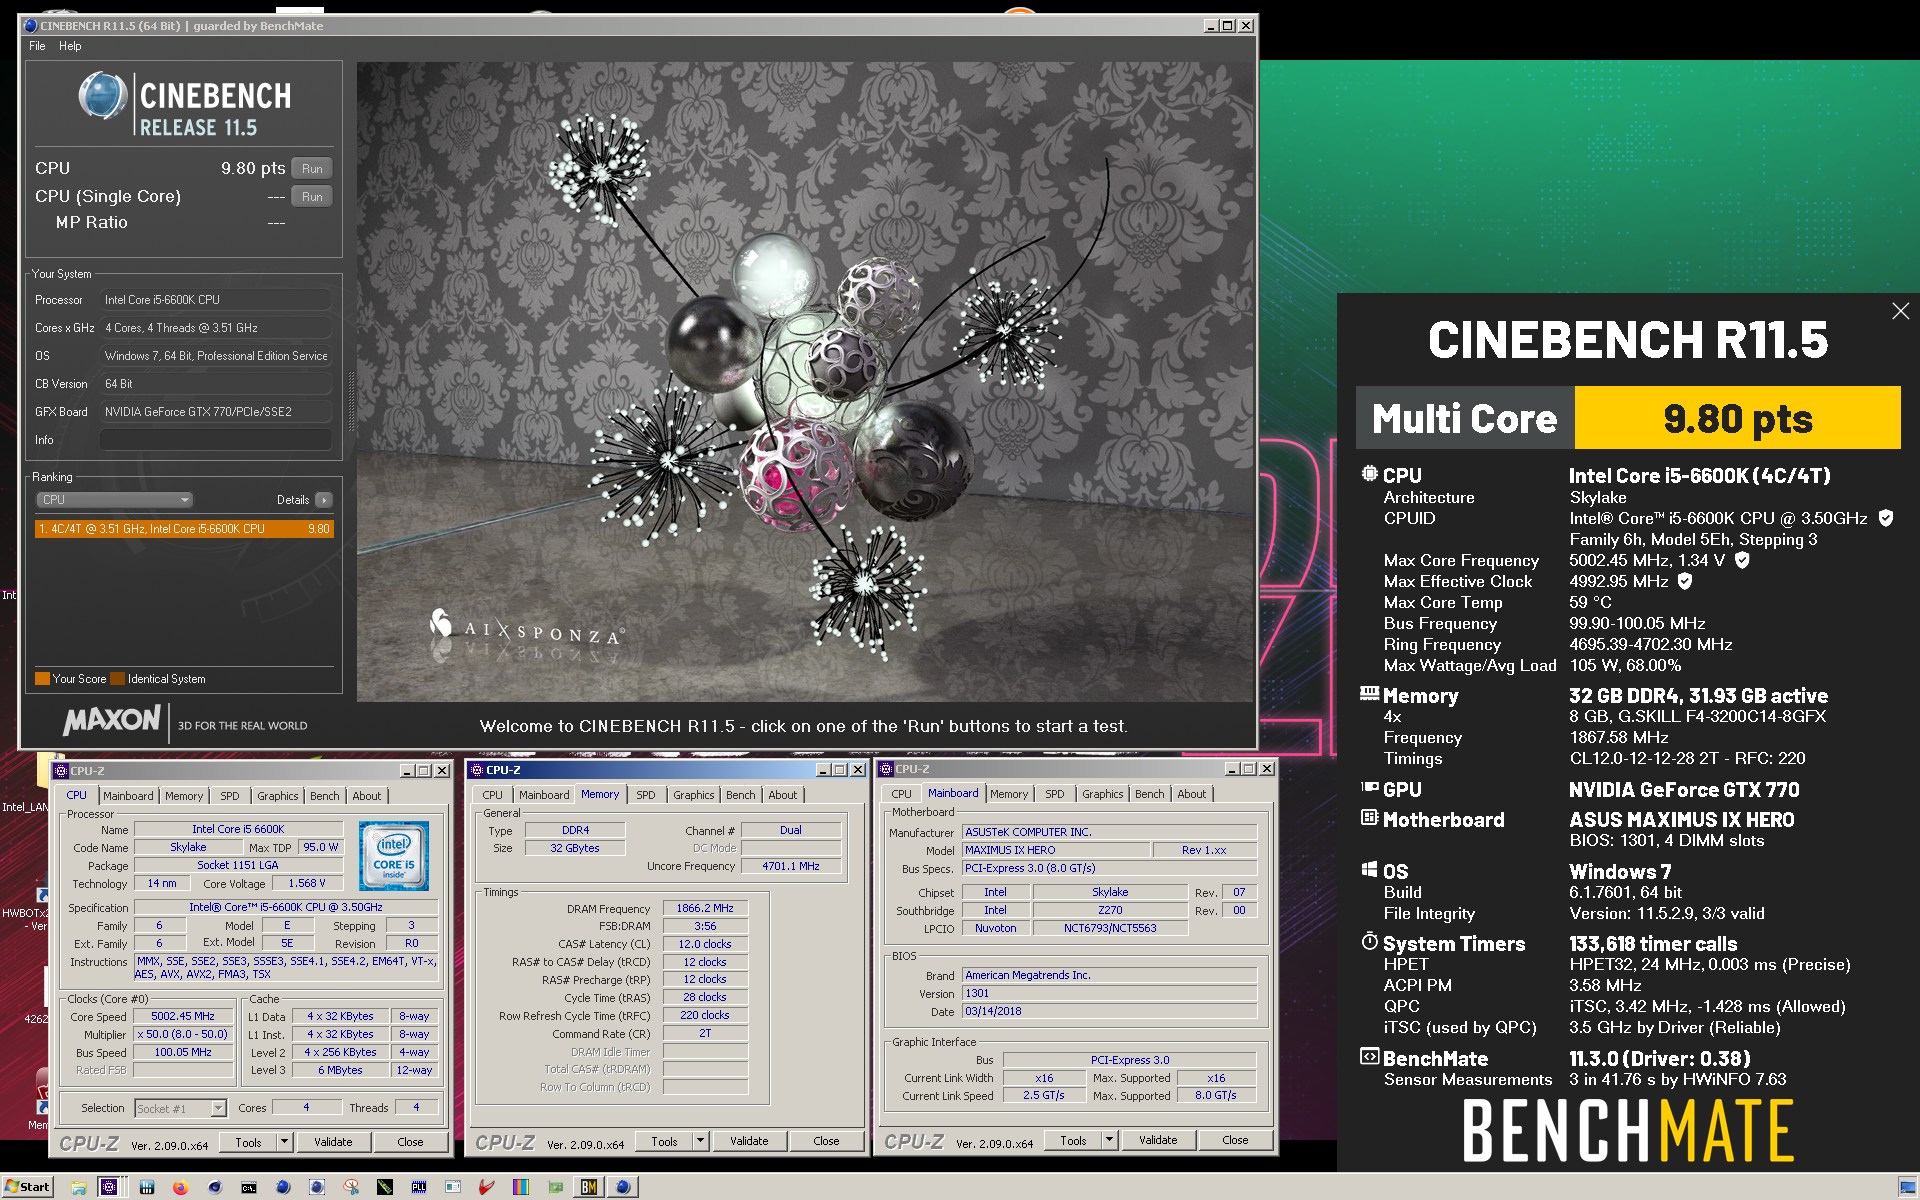Screen dimensions: 1920x1200
Task: Switch to About tab in CPU-Z Memory window
Action: 782,795
